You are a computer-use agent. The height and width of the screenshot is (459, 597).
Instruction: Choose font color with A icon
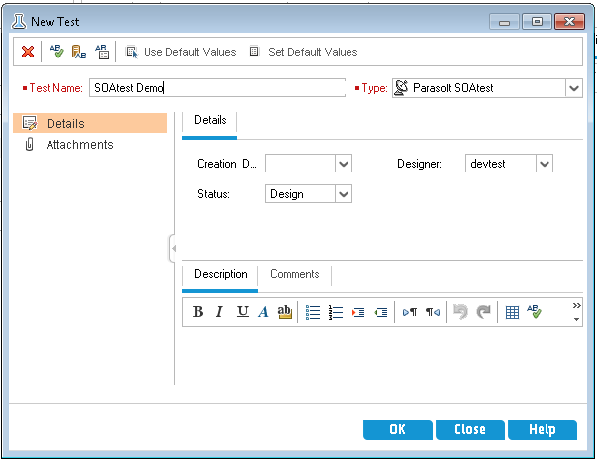[x=263, y=312]
